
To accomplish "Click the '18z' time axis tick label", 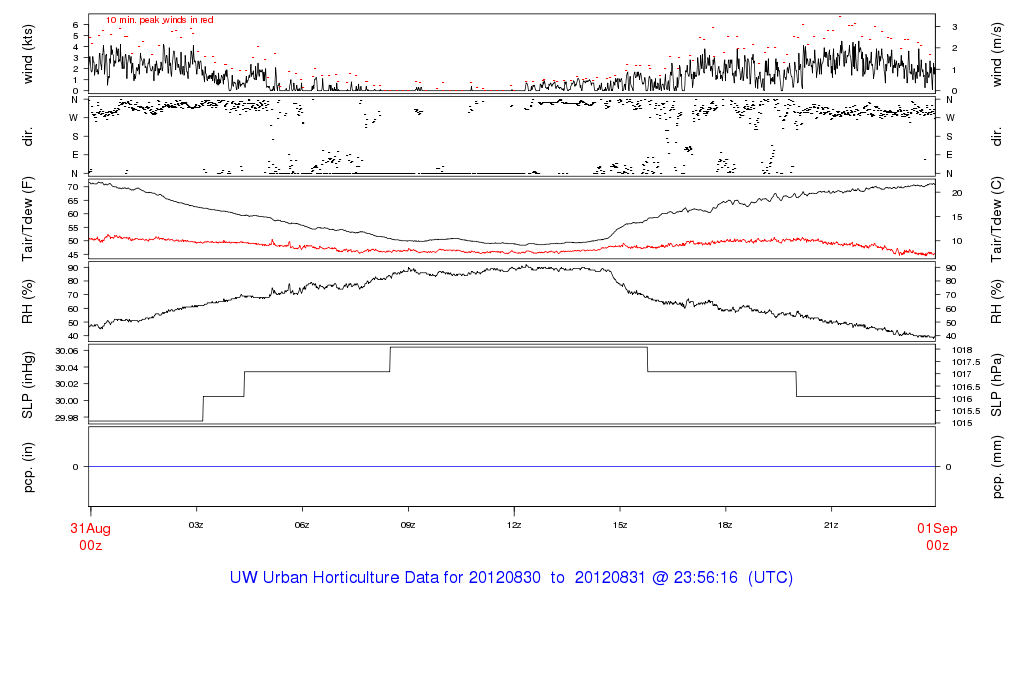I will [x=725, y=525].
